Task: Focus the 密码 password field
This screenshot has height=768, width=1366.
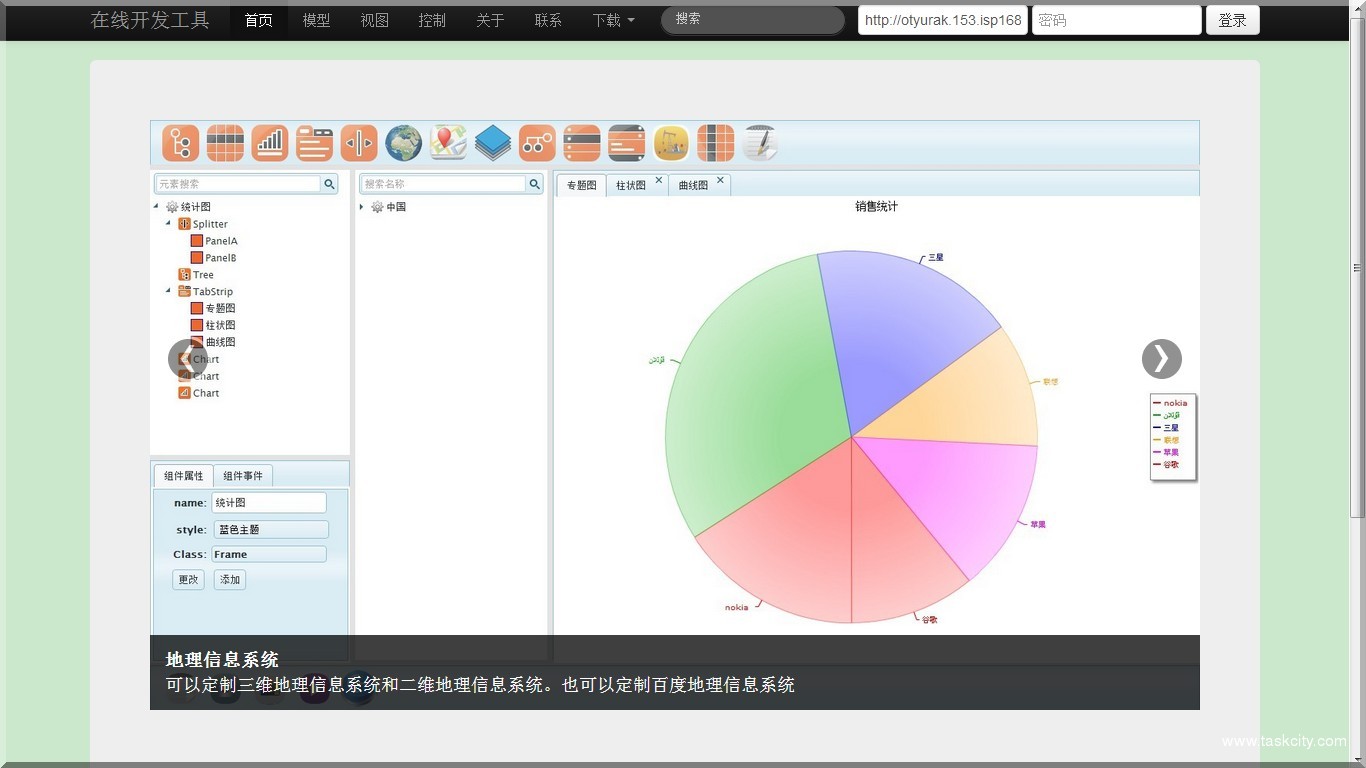Action: tap(1117, 20)
